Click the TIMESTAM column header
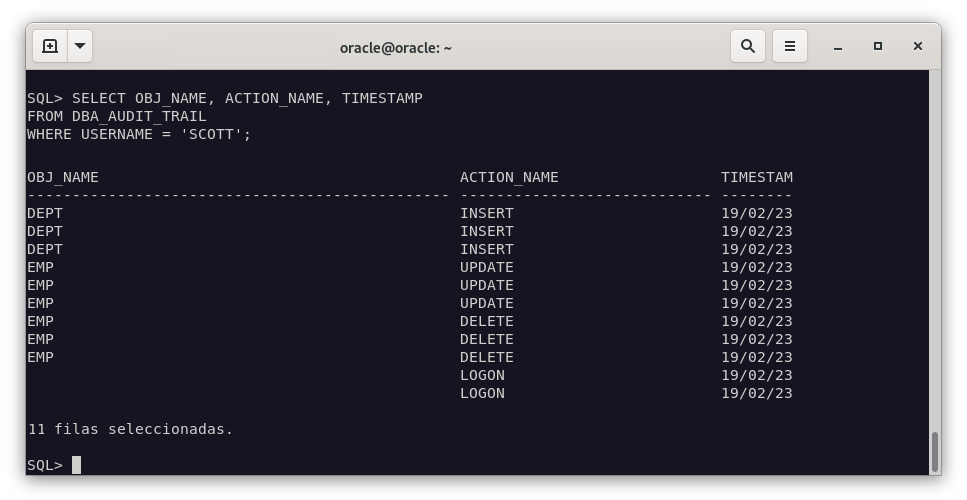This screenshot has width=967, height=500. [x=756, y=177]
